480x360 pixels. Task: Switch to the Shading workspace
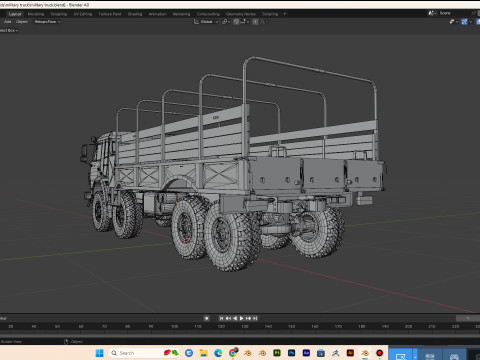pyautogui.click(x=135, y=14)
